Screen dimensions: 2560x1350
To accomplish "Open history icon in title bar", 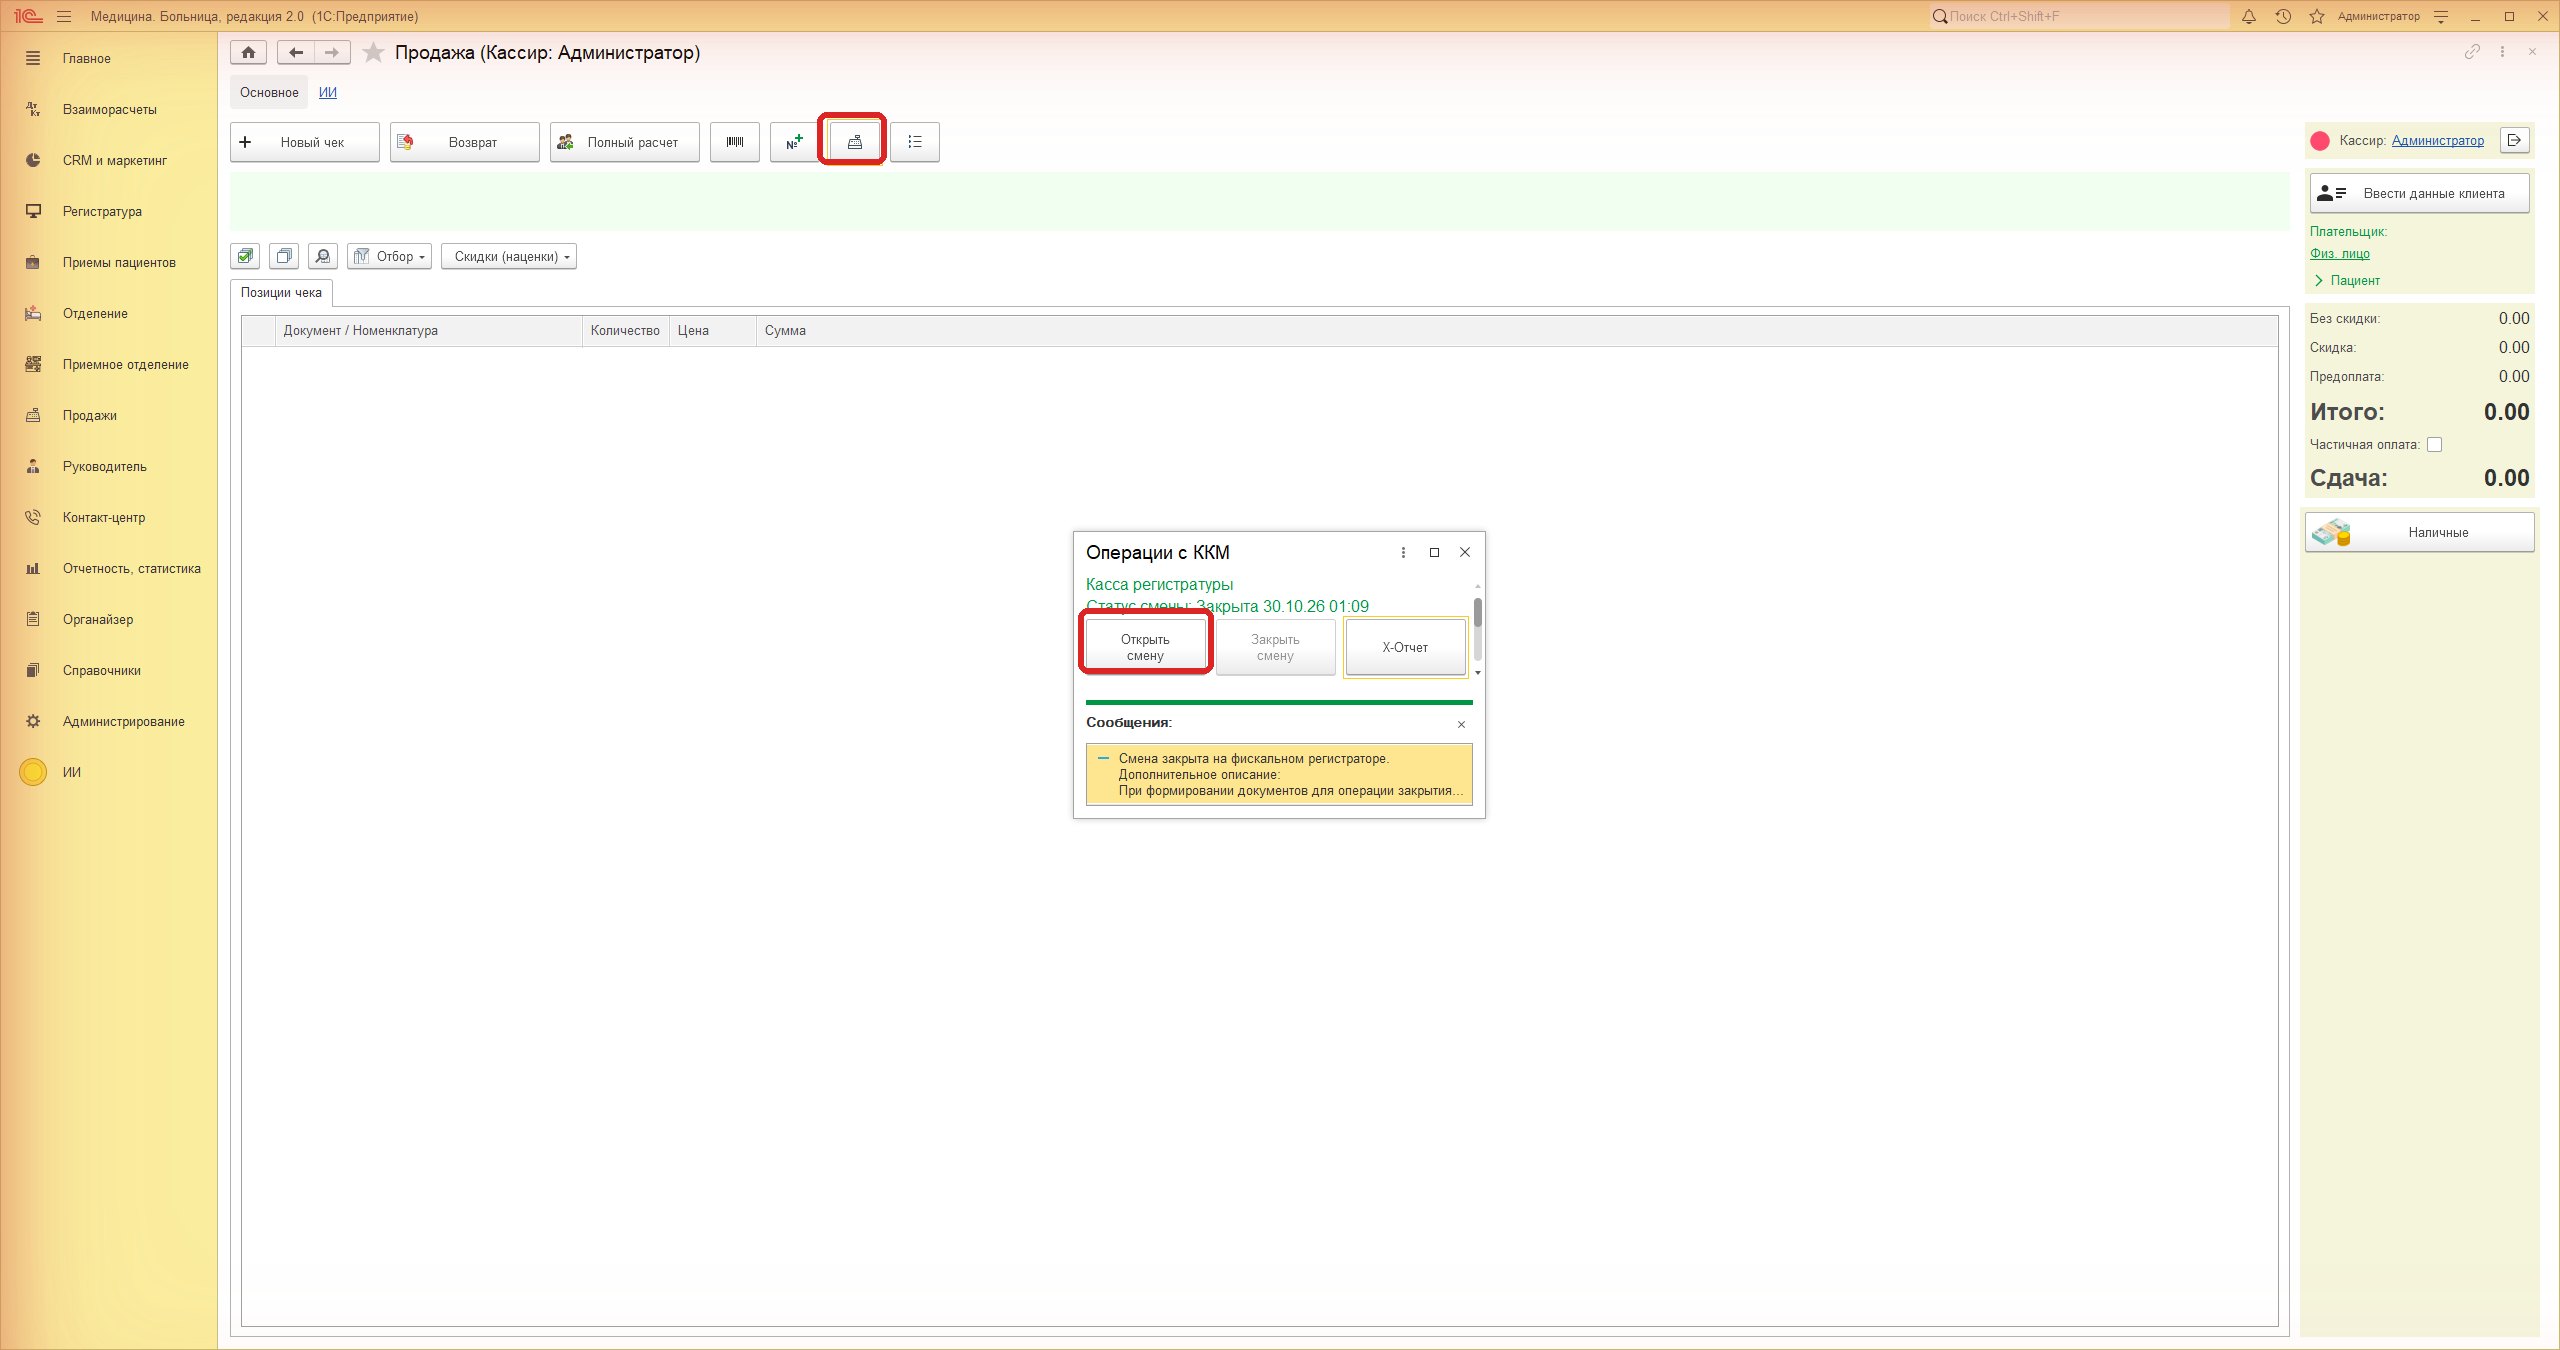I will 2283,16.
